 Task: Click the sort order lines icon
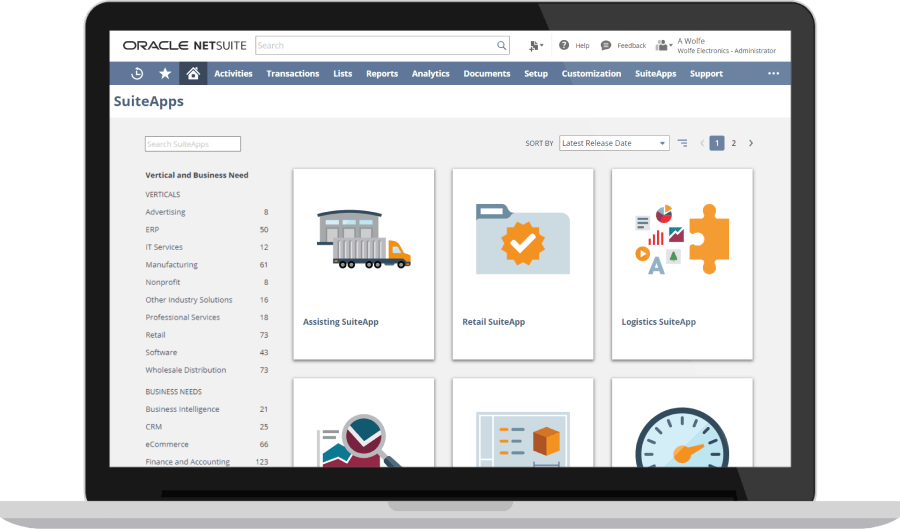682,143
